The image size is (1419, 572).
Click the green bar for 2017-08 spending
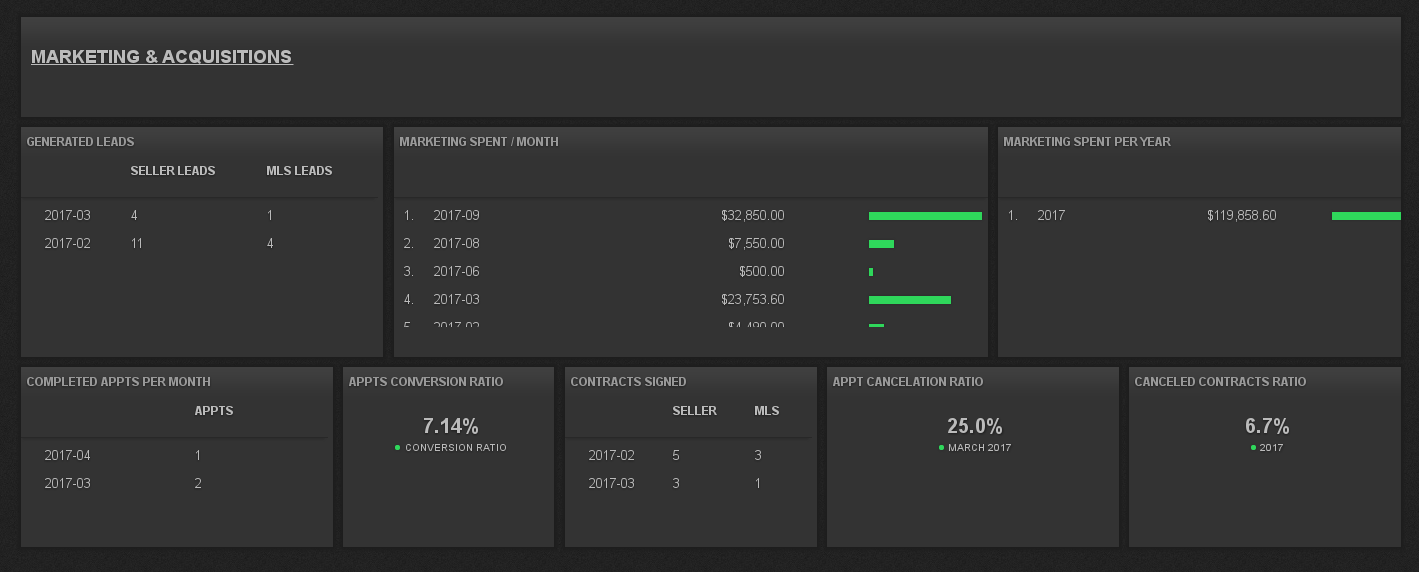coord(881,244)
